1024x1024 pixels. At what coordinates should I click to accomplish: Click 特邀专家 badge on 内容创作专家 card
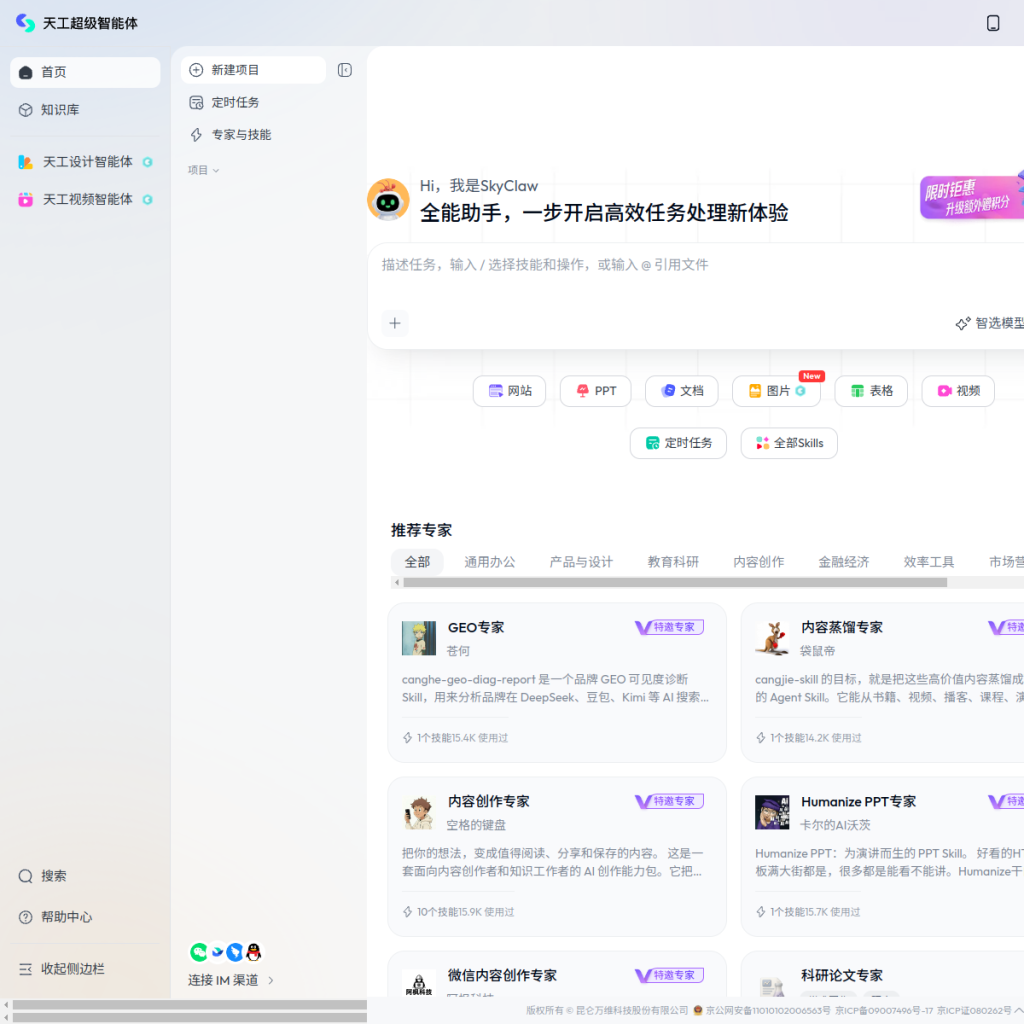coord(669,801)
